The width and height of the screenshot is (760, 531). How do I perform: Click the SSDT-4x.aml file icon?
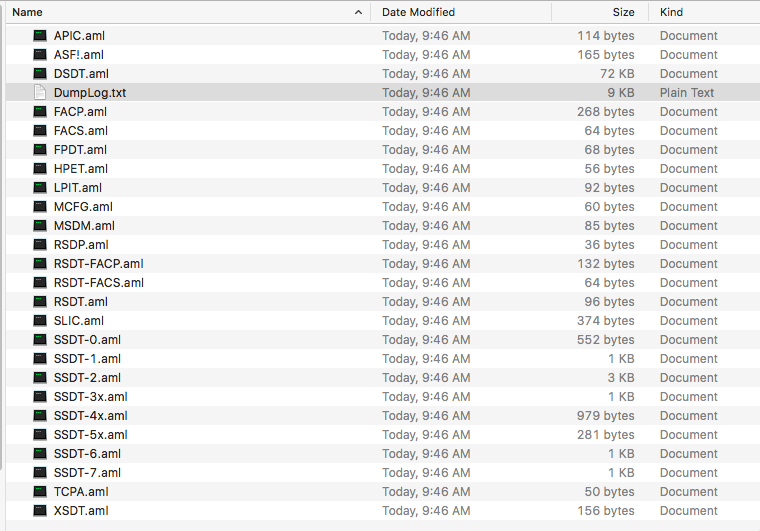(40, 416)
